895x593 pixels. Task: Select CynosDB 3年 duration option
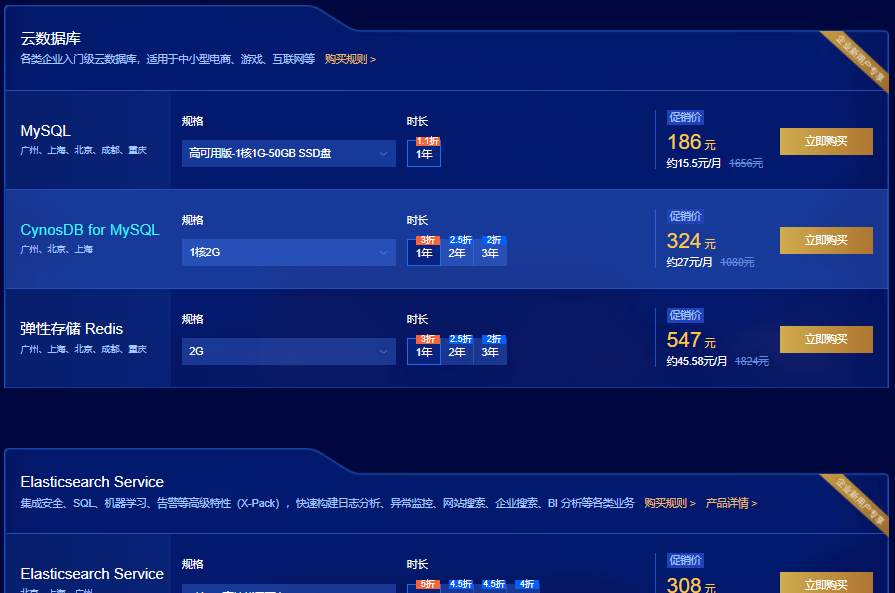pyautogui.click(x=490, y=252)
